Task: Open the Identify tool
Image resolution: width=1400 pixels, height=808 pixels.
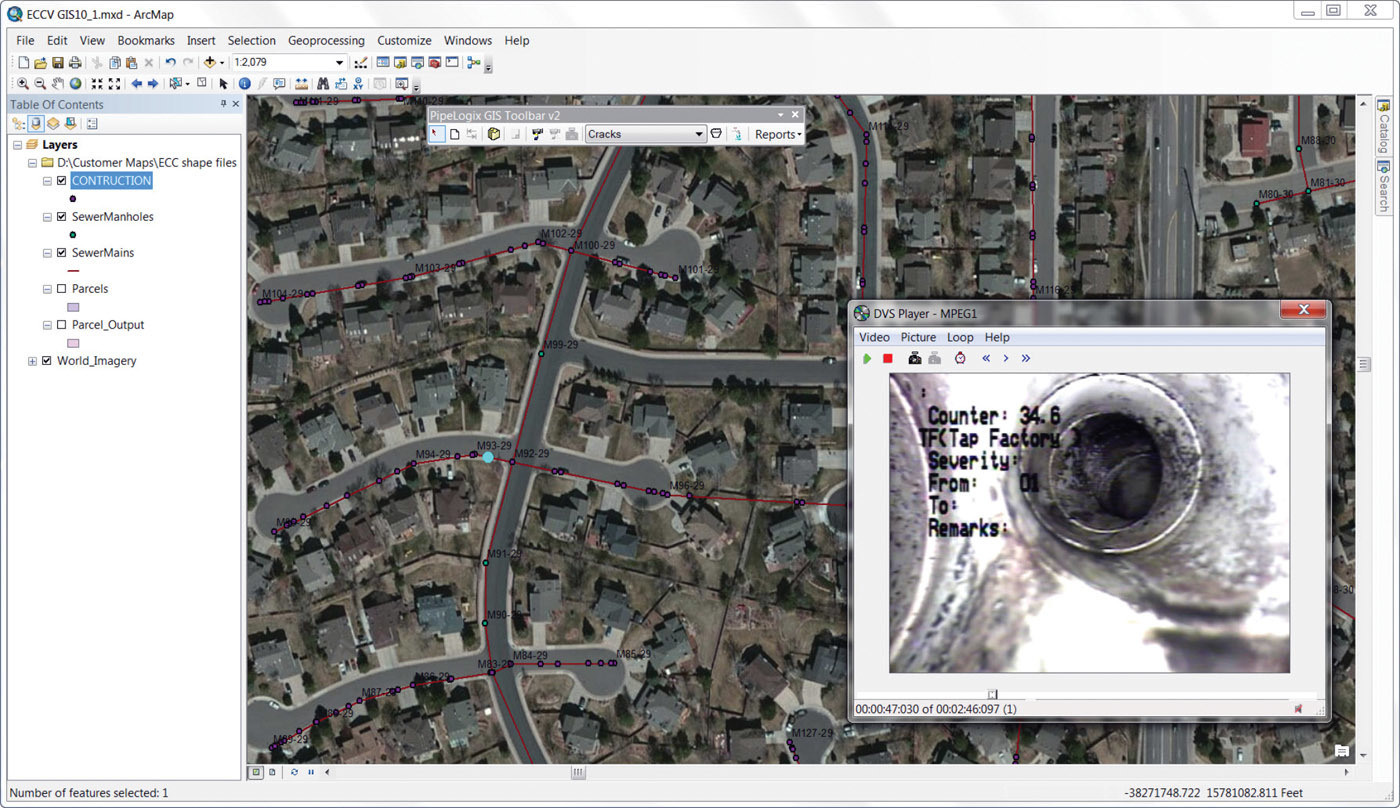Action: tap(245, 84)
